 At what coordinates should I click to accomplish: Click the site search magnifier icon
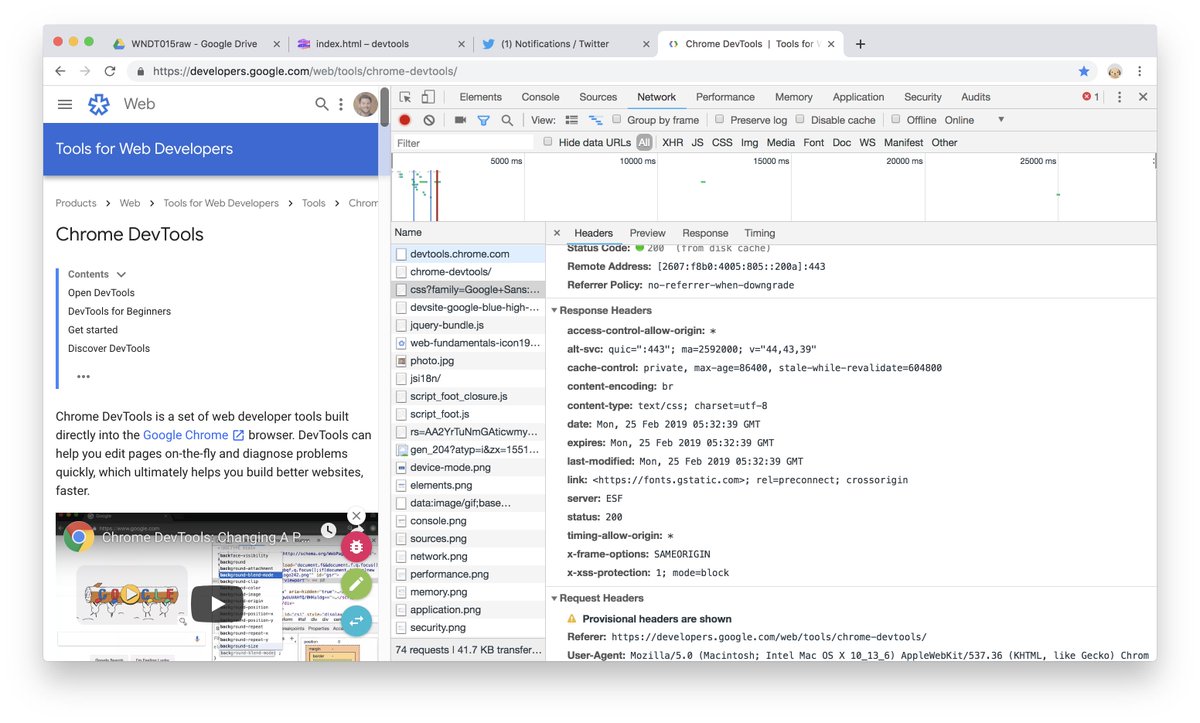click(321, 104)
